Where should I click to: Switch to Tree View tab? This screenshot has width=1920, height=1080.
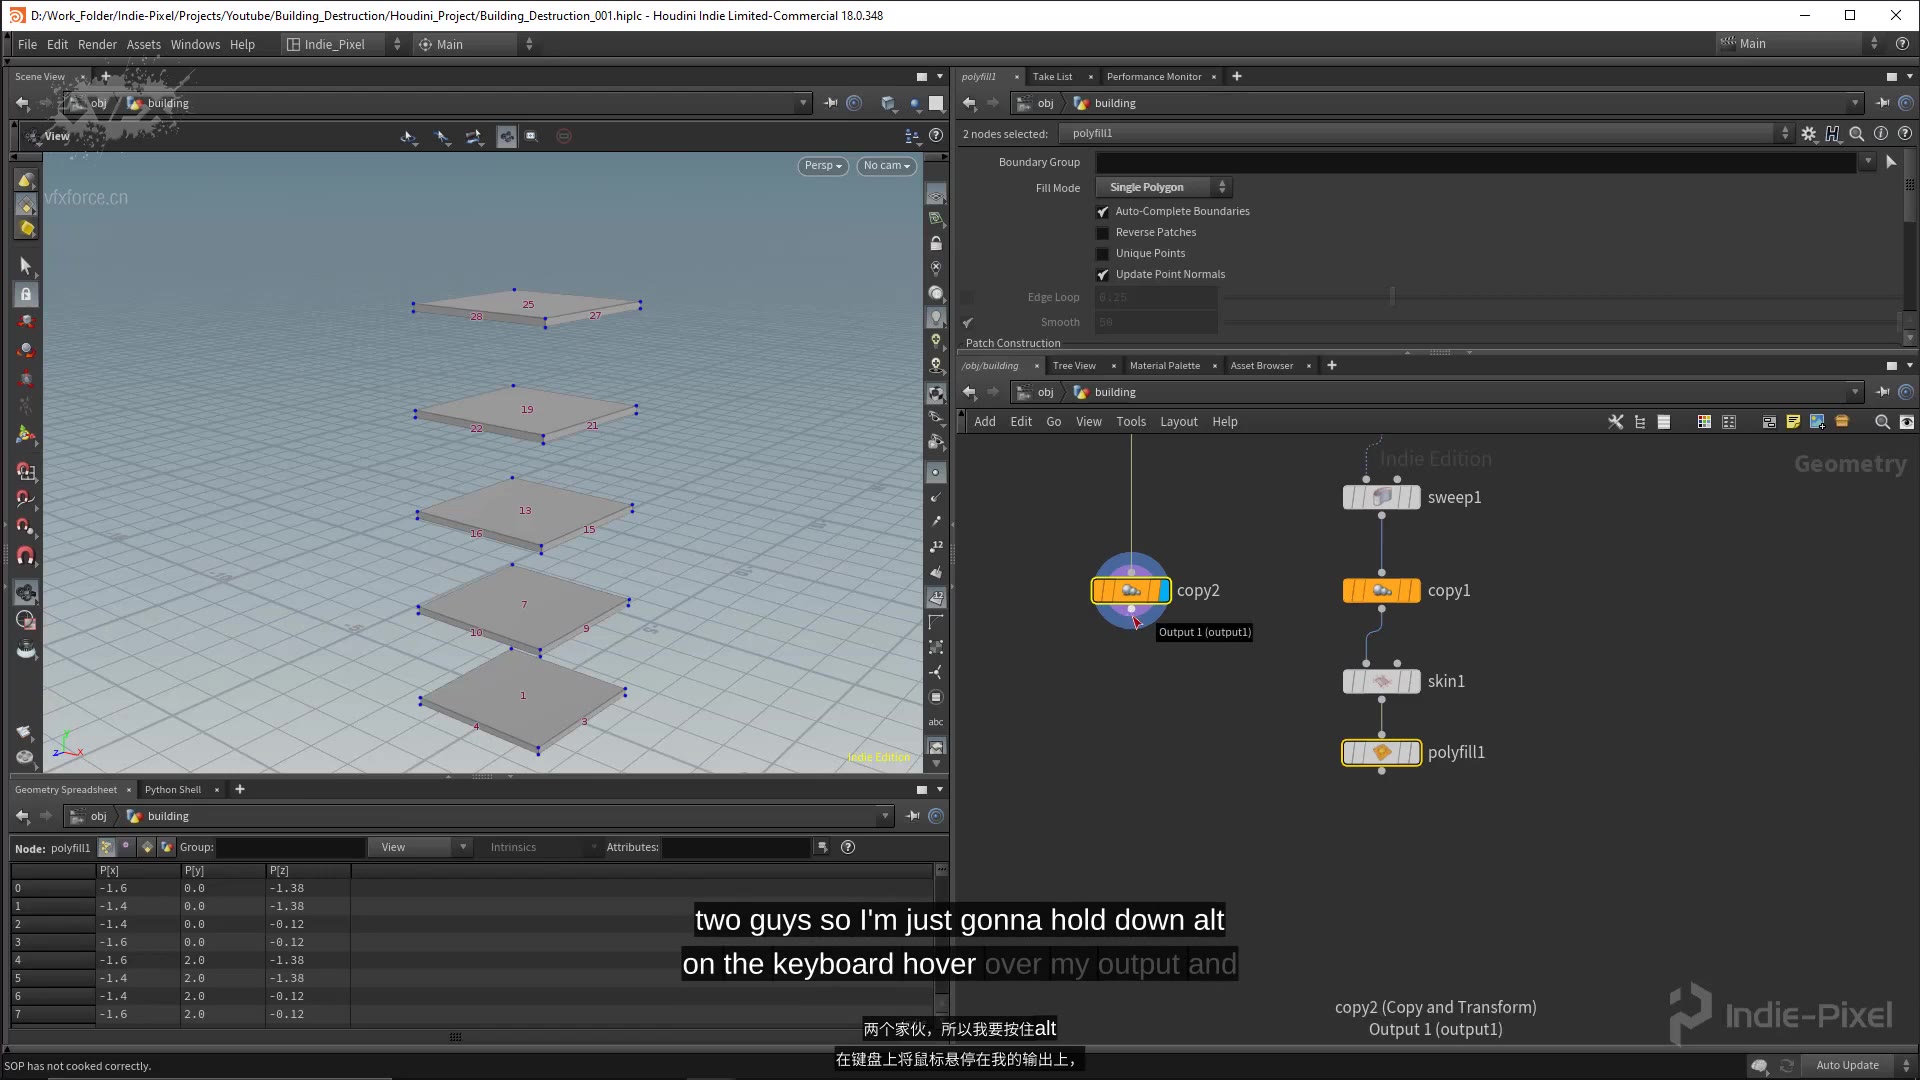(x=1072, y=365)
